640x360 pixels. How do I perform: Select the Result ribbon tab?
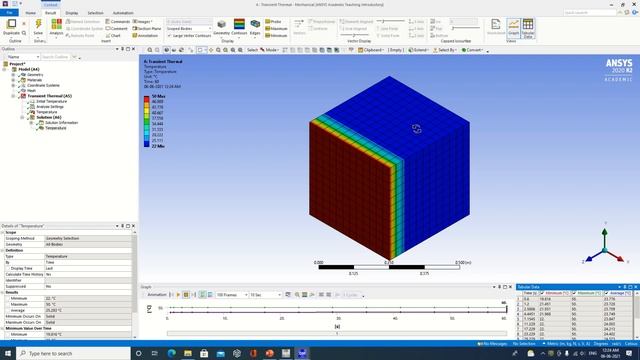tap(50, 13)
